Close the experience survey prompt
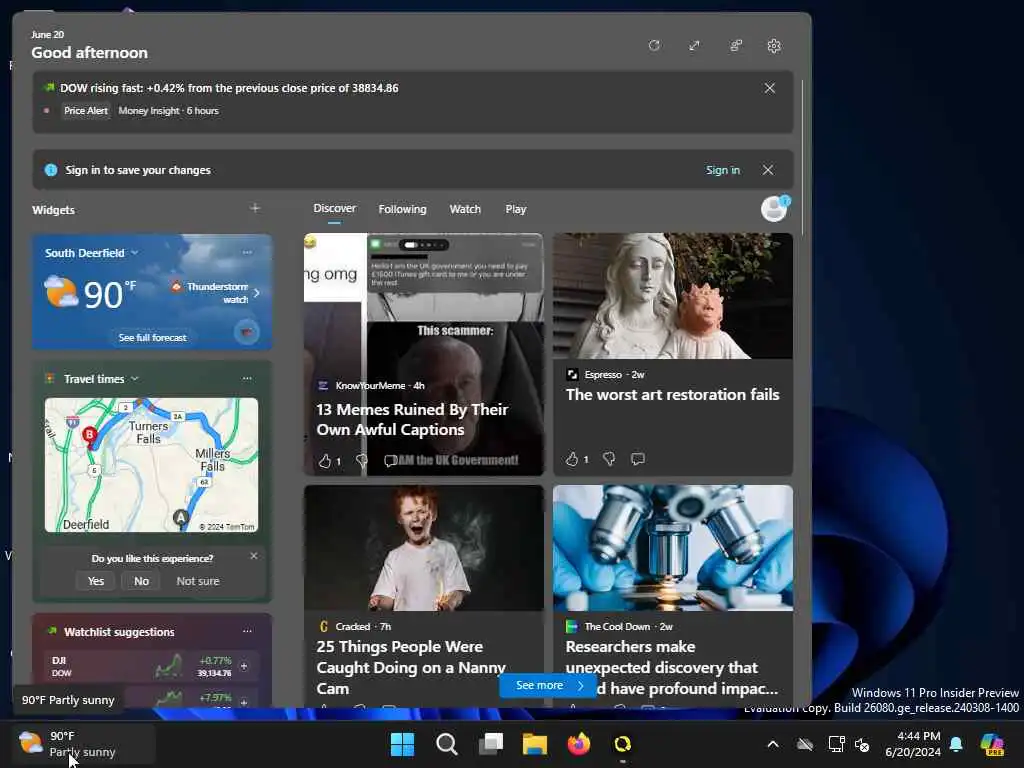Image resolution: width=1024 pixels, height=768 pixels. pos(253,556)
